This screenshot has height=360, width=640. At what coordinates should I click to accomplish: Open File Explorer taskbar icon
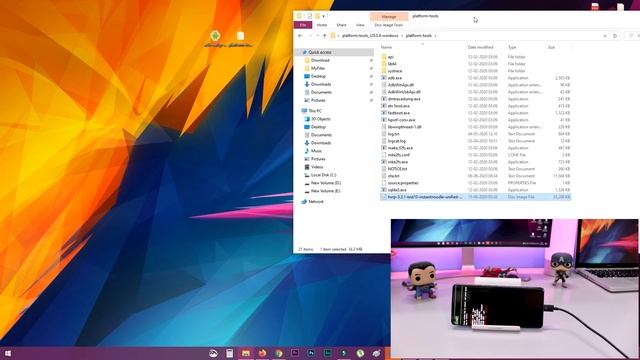(x=246, y=353)
